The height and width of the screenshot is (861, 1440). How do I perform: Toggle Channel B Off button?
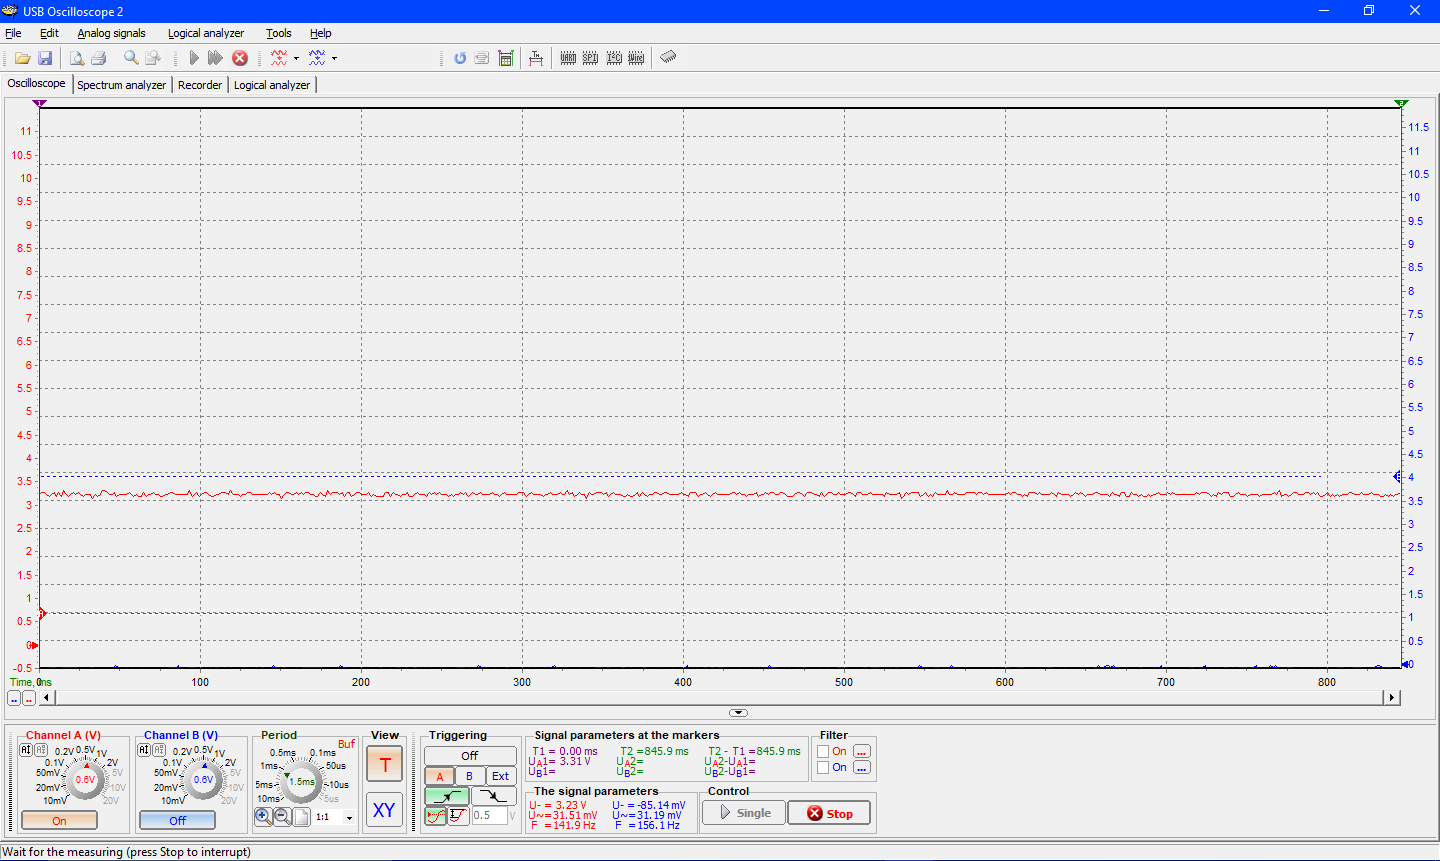point(177,820)
